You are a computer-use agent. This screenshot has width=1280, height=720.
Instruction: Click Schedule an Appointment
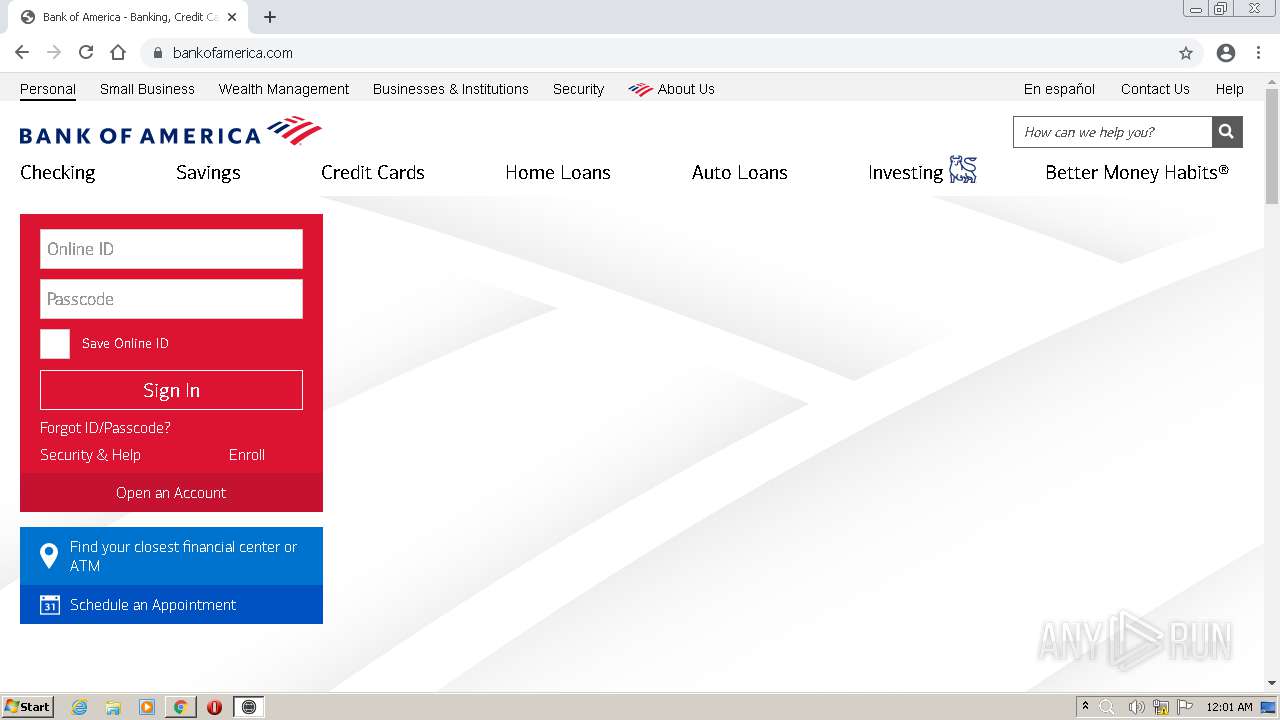point(171,605)
